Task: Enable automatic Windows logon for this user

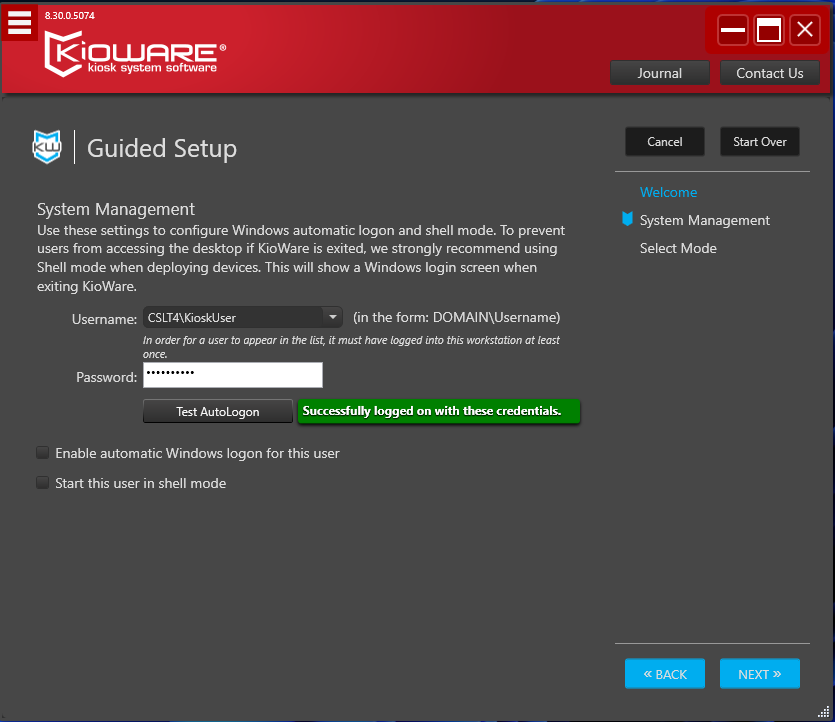Action: [x=43, y=453]
